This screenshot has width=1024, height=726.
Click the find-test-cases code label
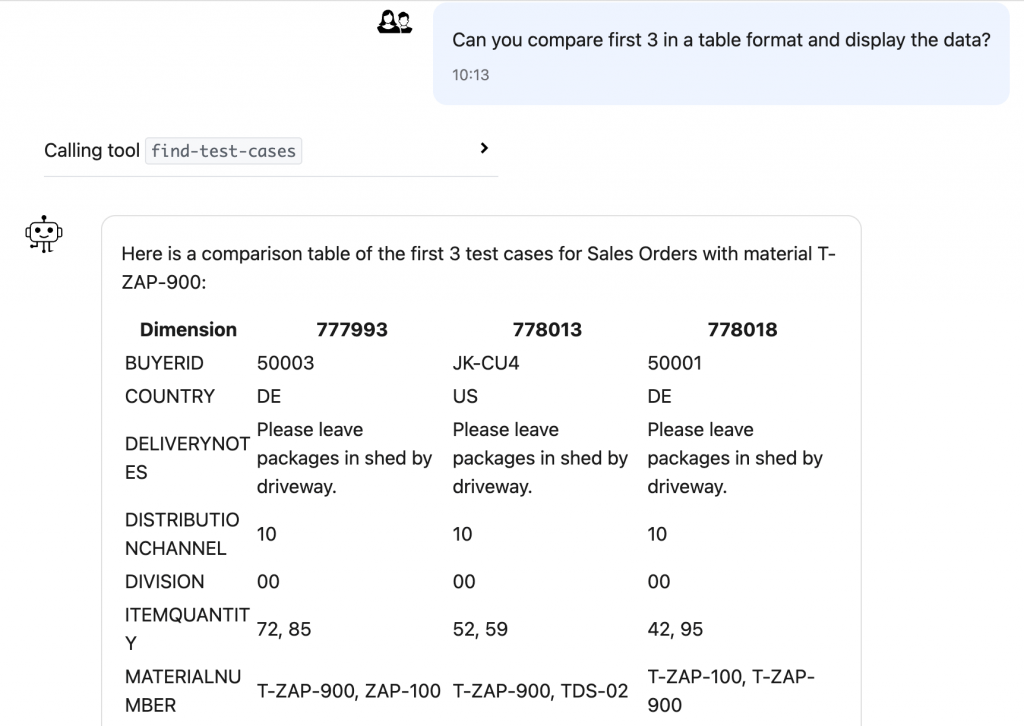pyautogui.click(x=223, y=151)
